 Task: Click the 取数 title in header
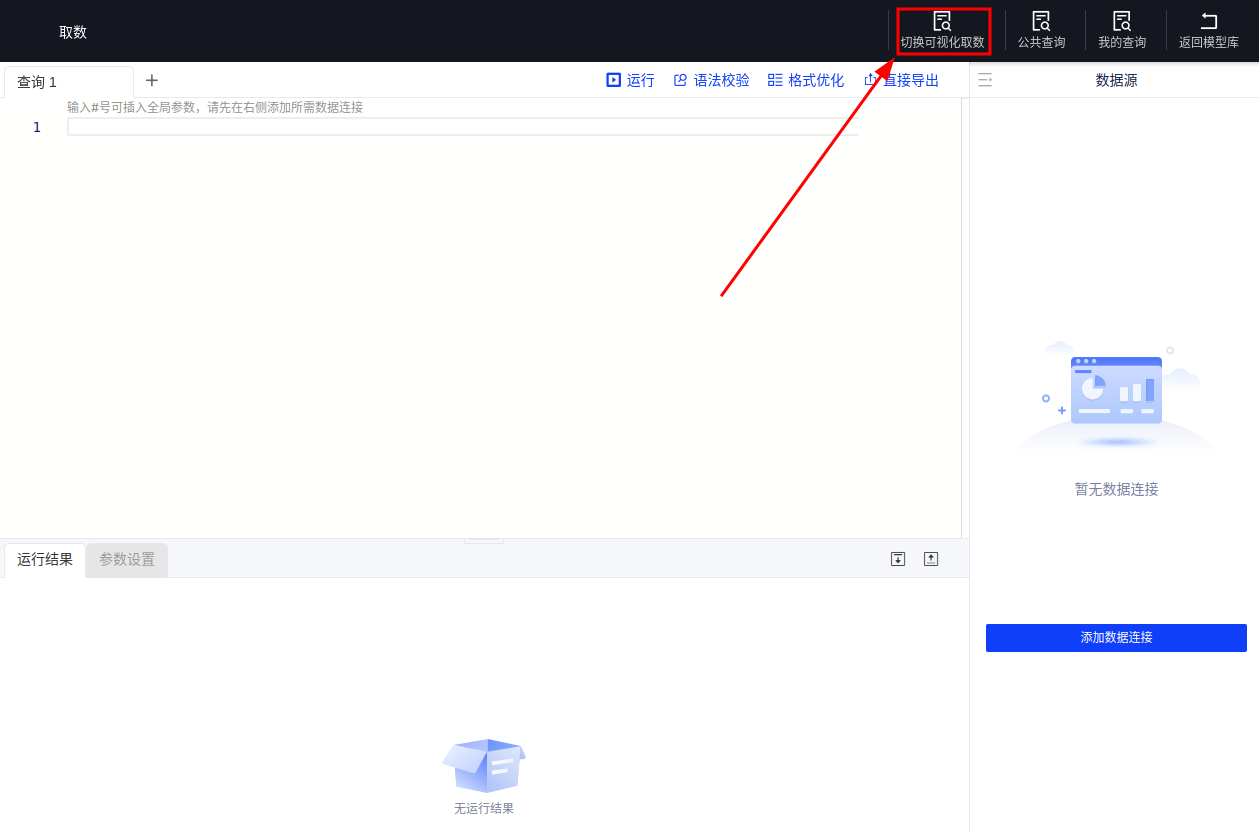(73, 32)
